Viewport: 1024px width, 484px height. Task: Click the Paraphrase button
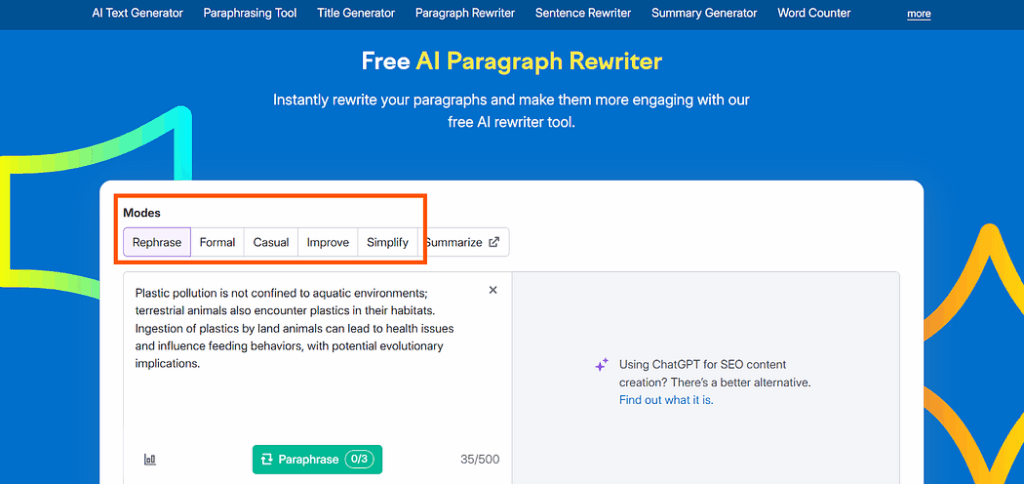point(317,459)
